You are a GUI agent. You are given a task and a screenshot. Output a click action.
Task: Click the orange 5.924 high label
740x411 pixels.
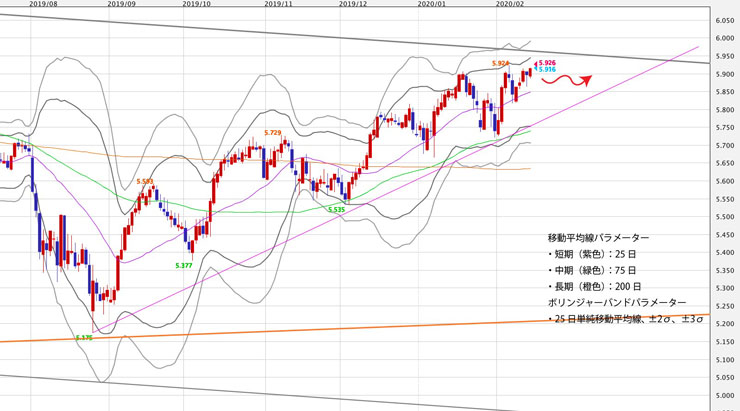500,63
